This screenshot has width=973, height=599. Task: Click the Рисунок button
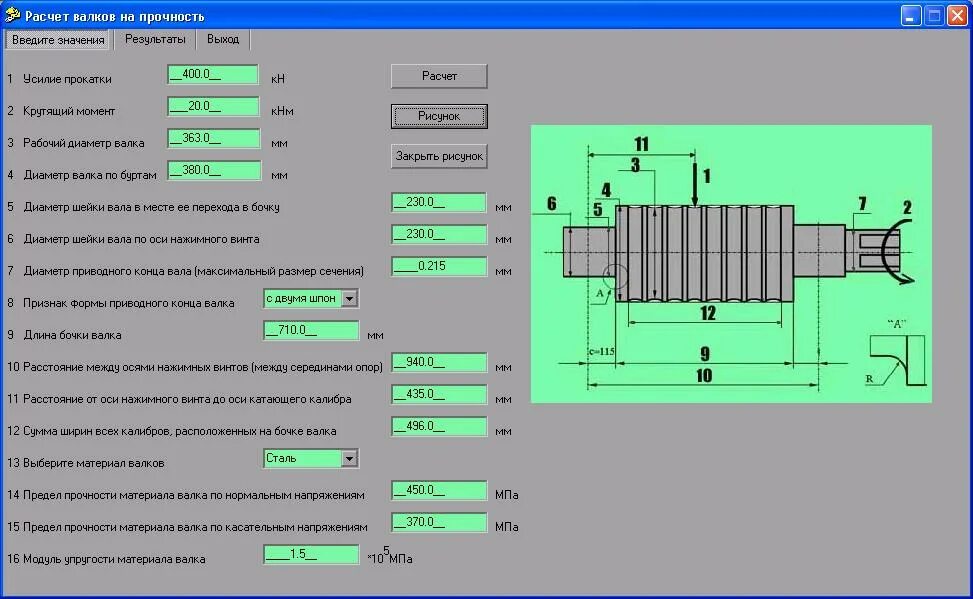(x=439, y=116)
